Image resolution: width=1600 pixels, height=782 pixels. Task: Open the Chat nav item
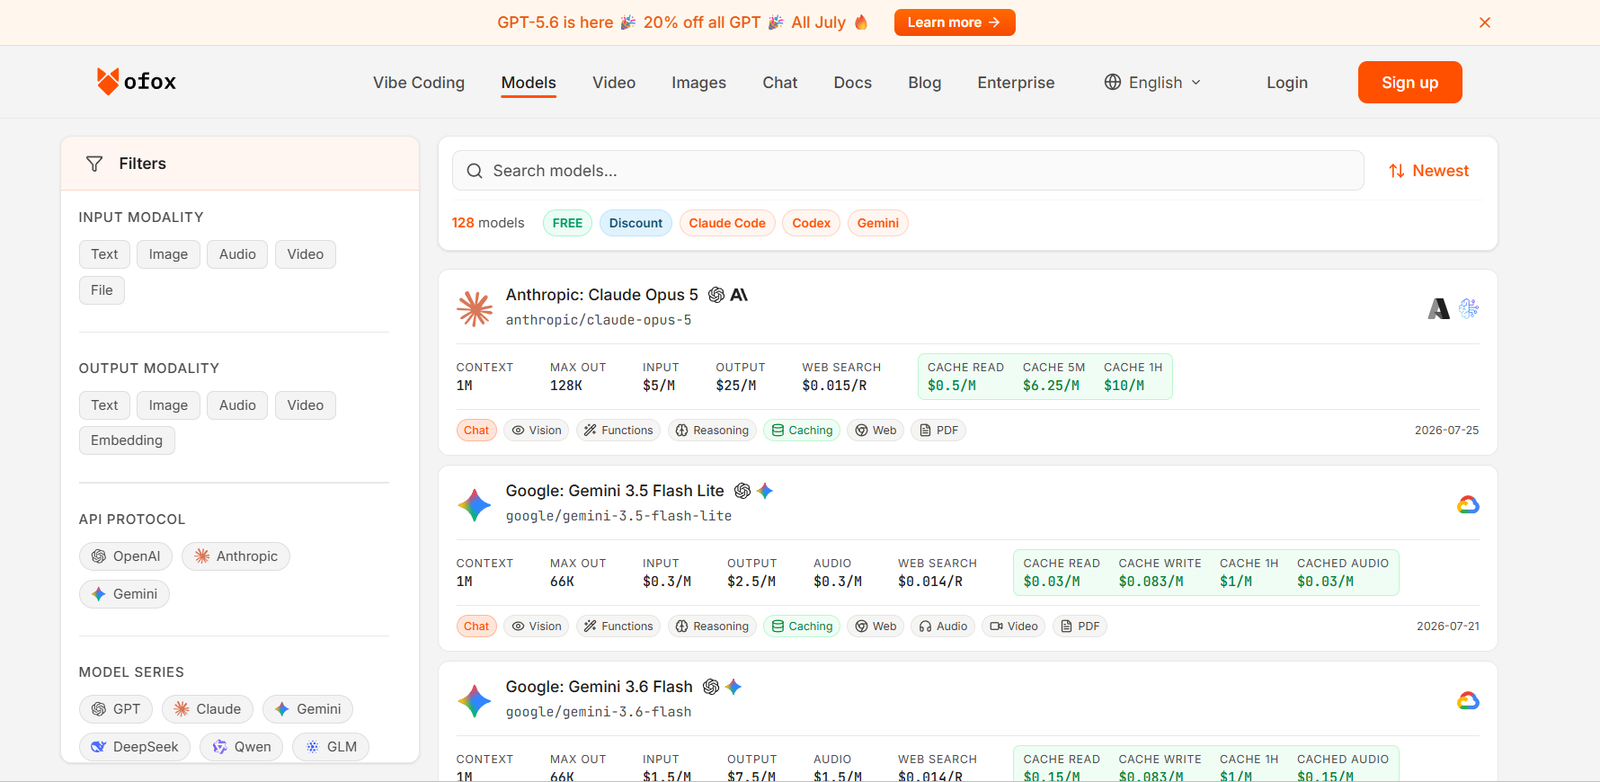point(780,82)
